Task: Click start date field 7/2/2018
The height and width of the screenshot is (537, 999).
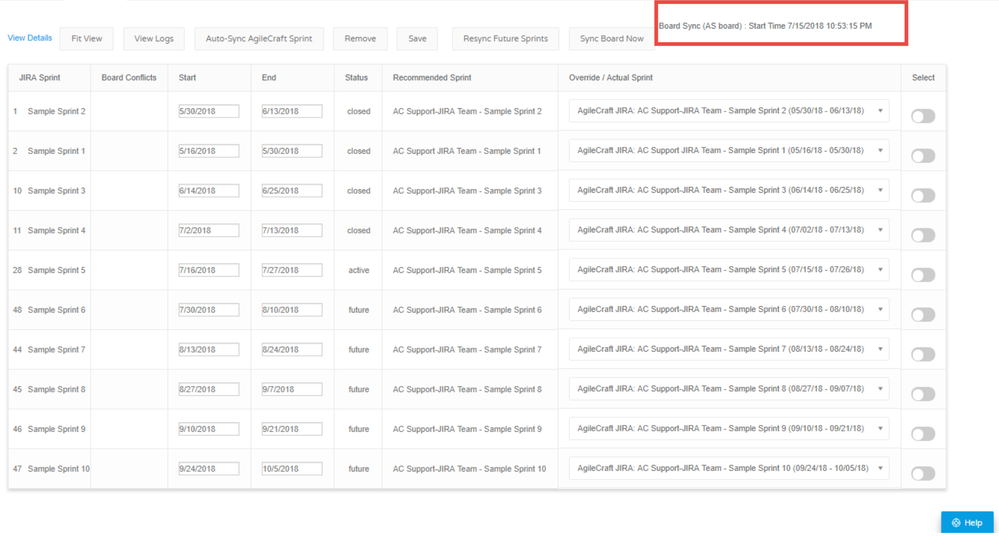Action: [x=209, y=230]
